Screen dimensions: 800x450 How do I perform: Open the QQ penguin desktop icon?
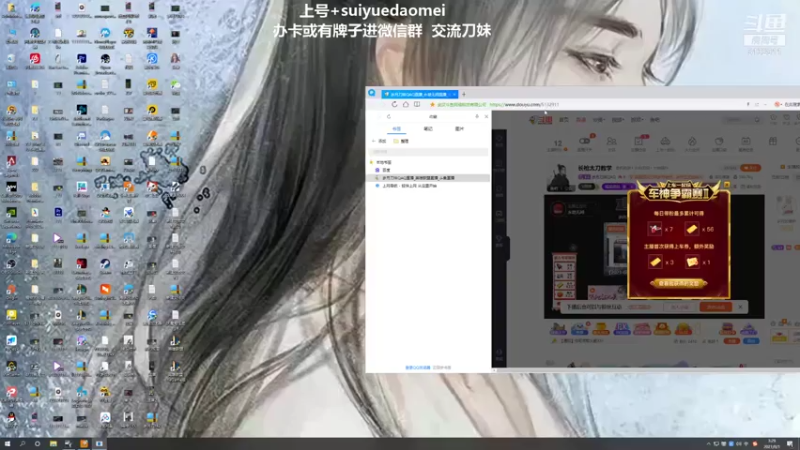[11, 417]
